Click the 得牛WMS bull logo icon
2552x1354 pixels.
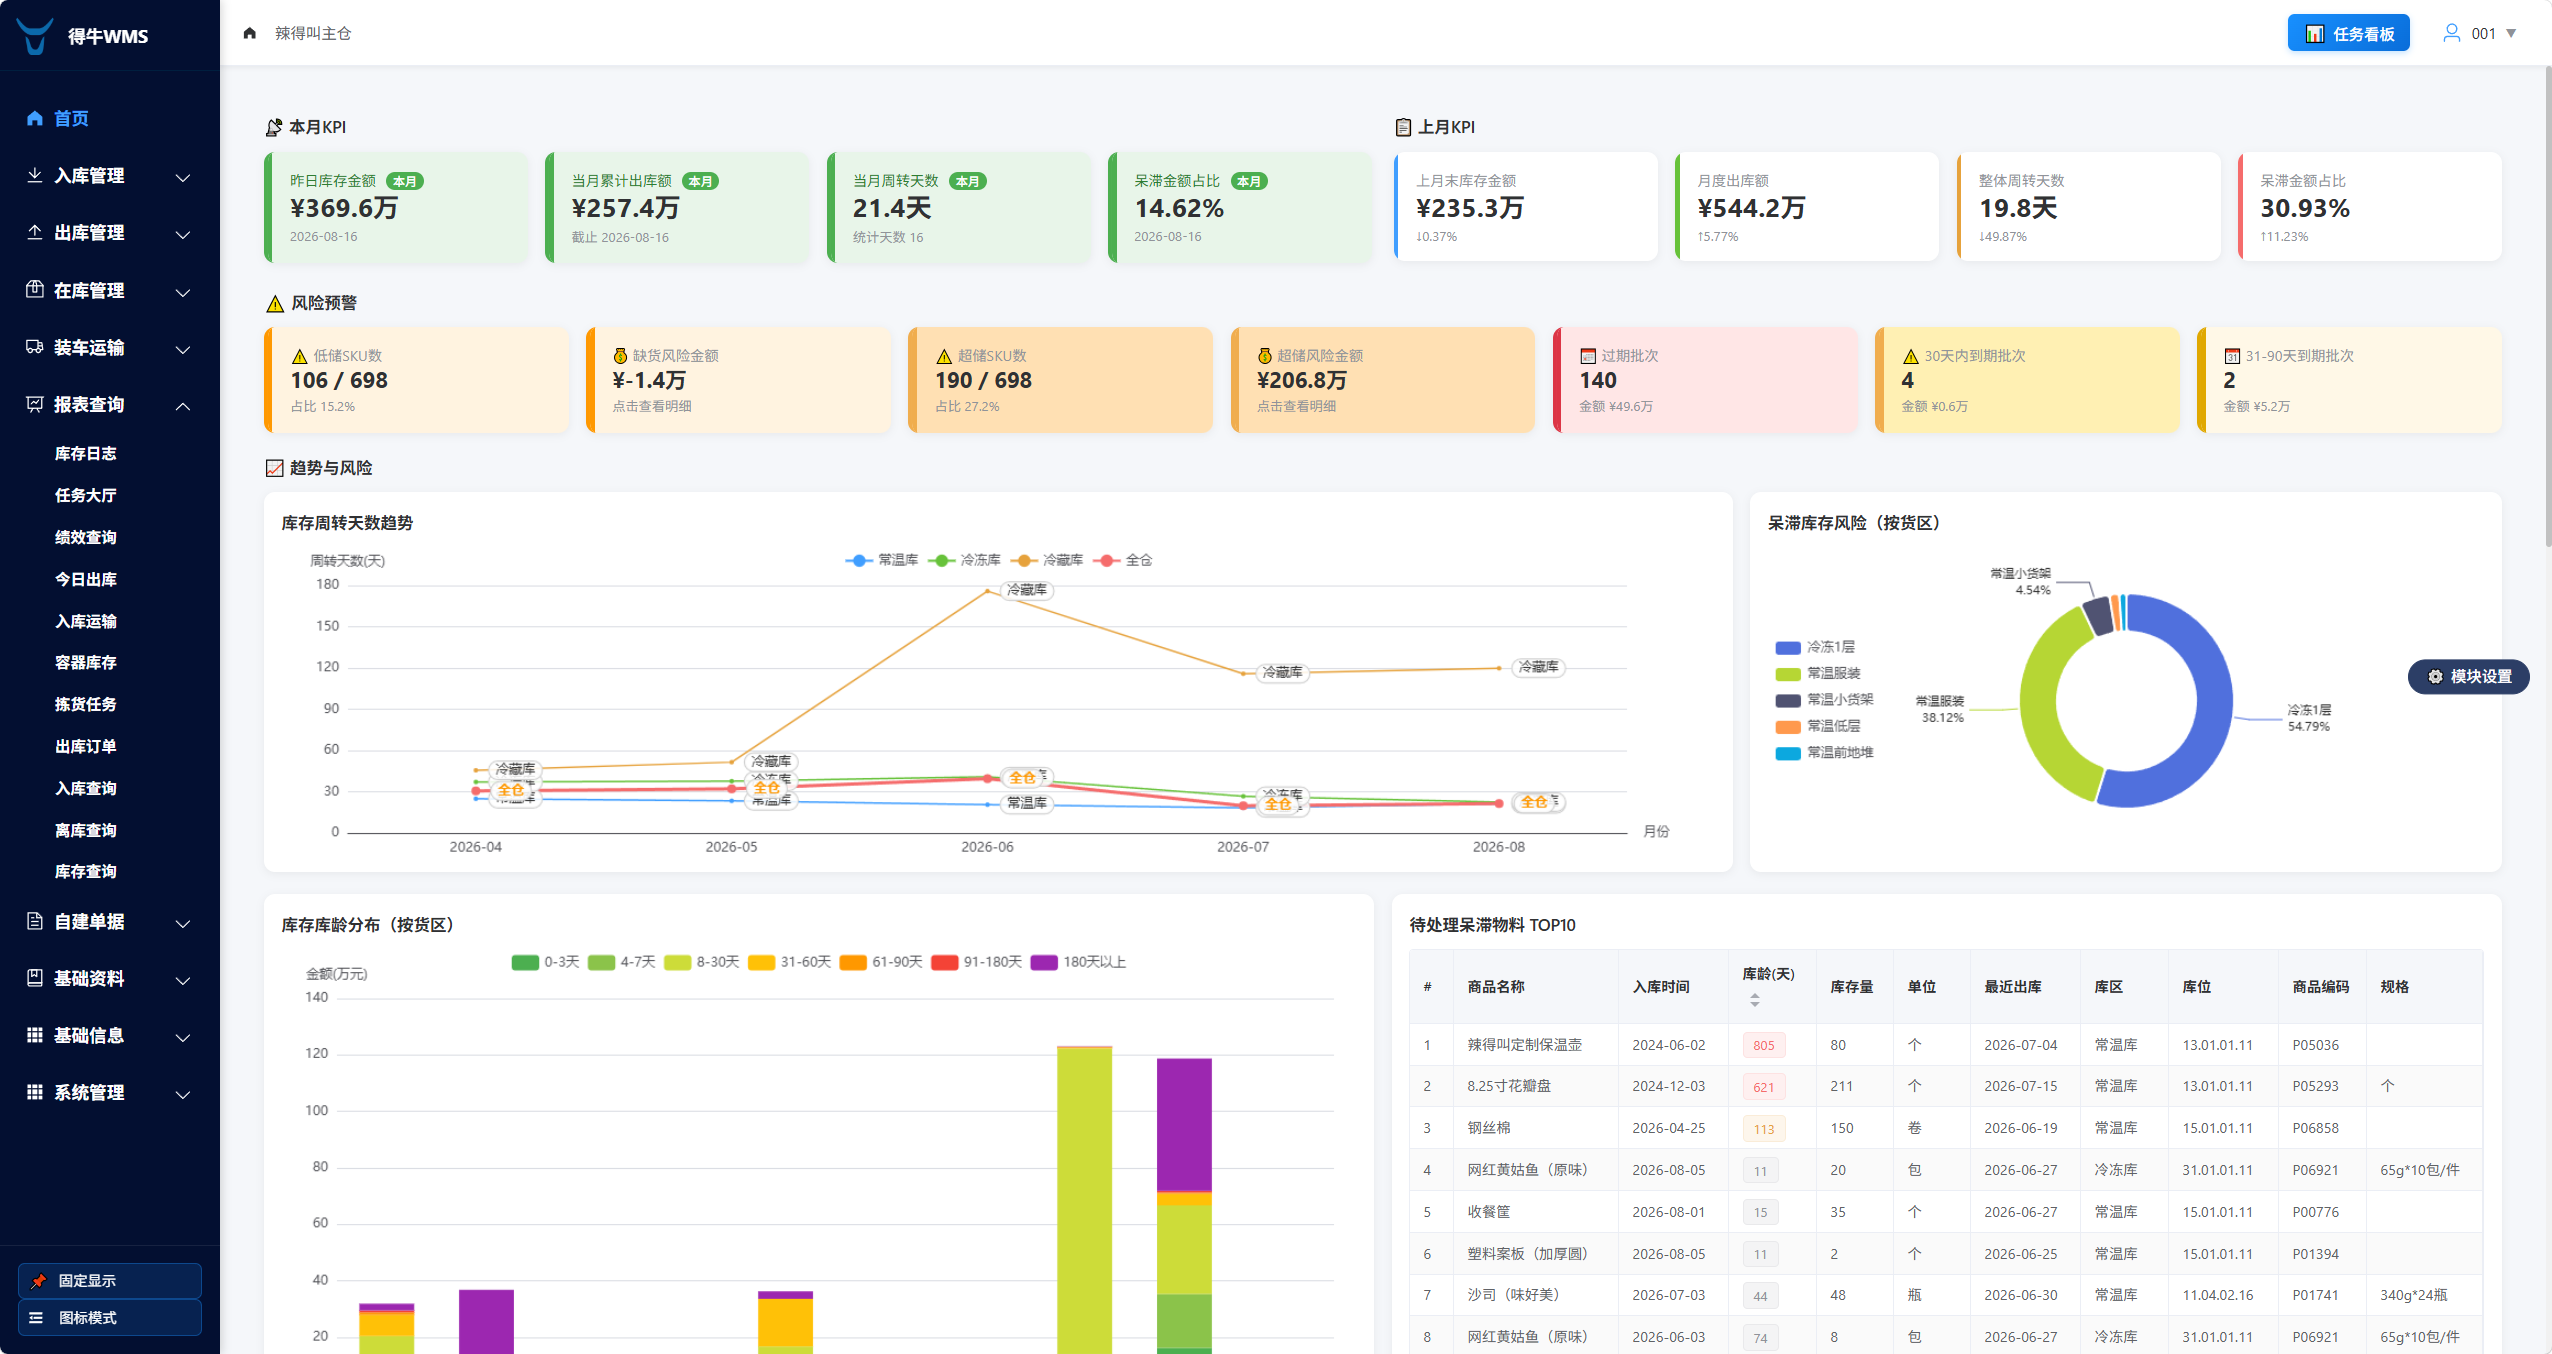click(35, 36)
